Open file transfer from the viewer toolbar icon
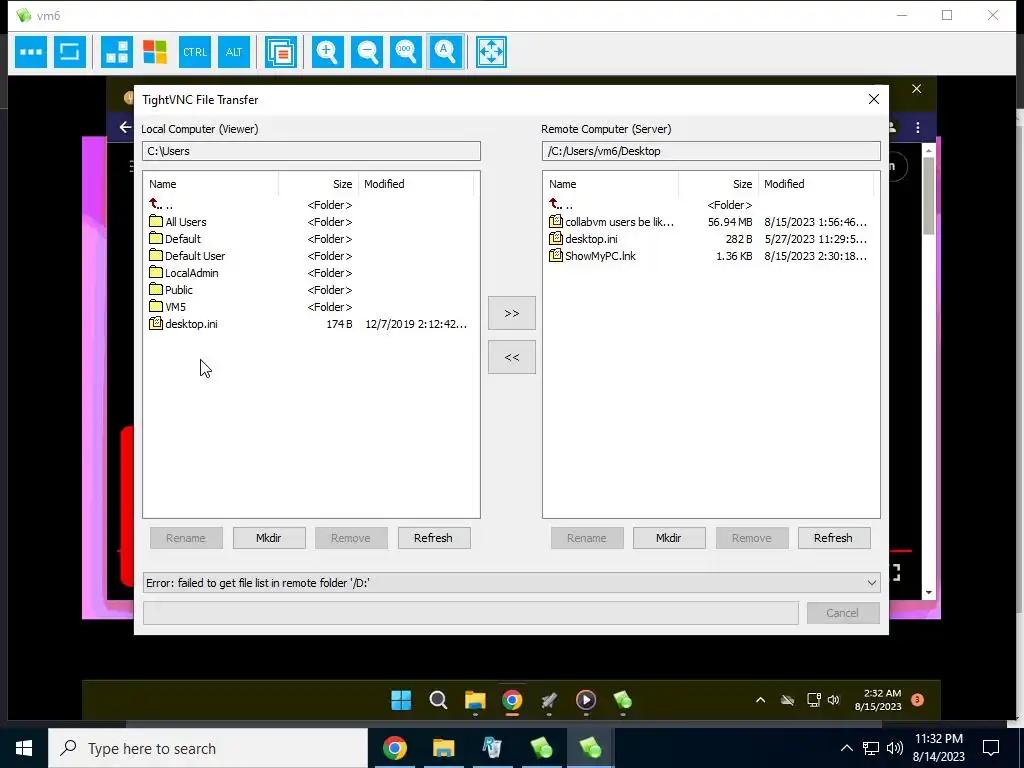Screen dimensions: 1024x768 tap(281, 52)
